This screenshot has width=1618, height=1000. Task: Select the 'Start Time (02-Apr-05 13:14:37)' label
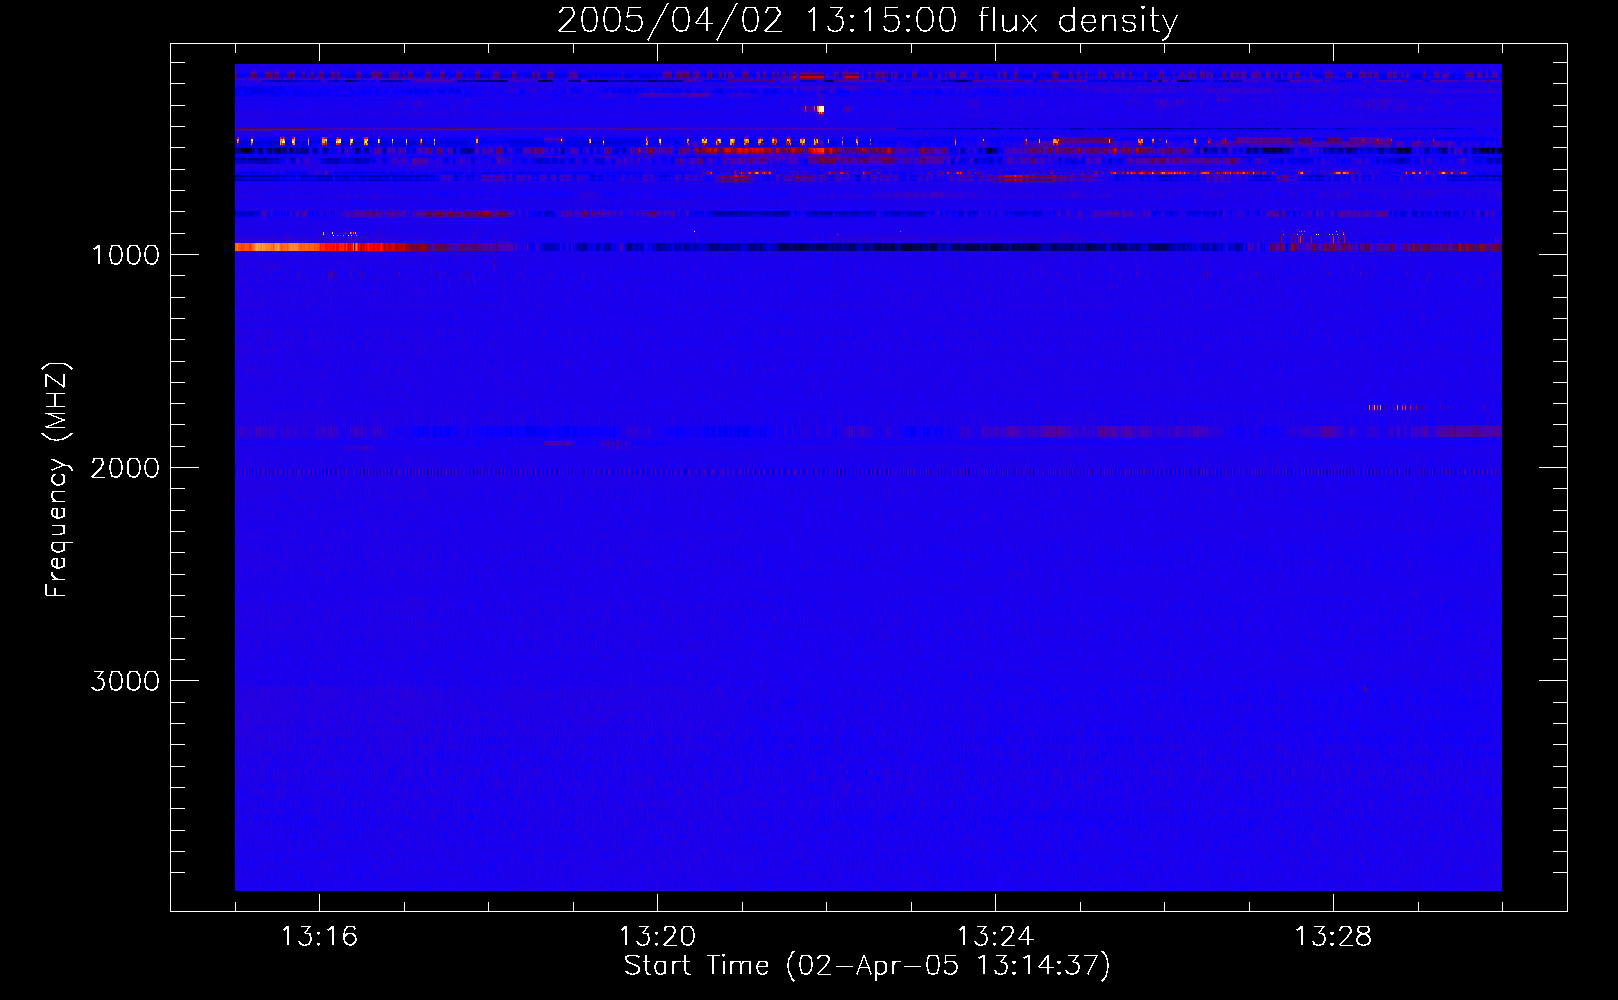[x=867, y=966]
